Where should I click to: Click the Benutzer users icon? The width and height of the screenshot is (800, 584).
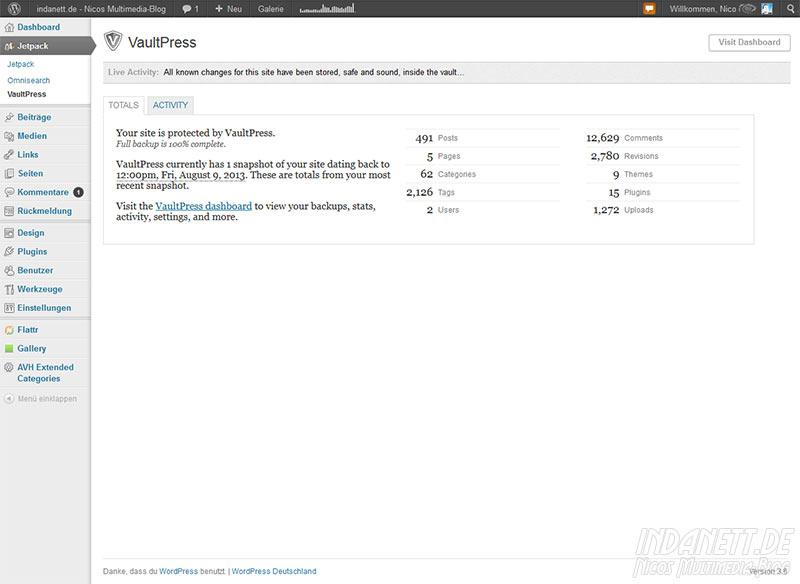tap(9, 270)
